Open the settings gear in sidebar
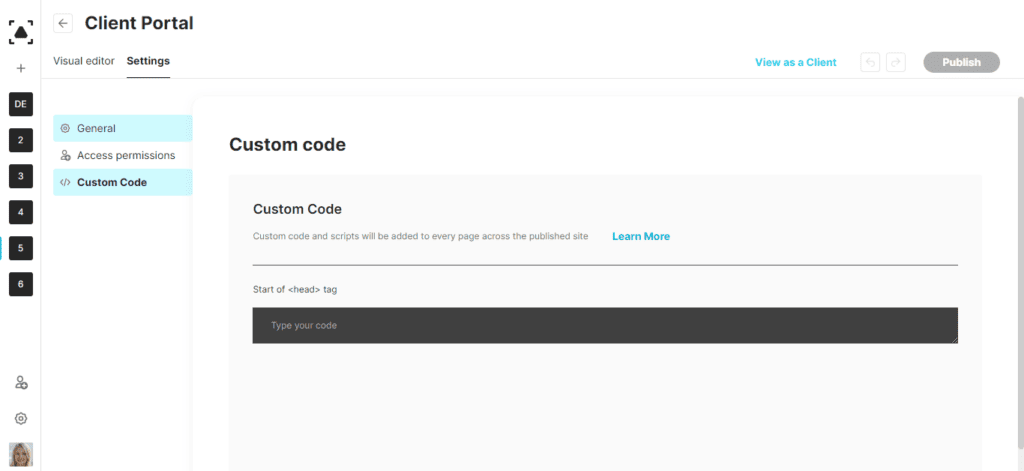This screenshot has width=1024, height=471. tap(21, 419)
